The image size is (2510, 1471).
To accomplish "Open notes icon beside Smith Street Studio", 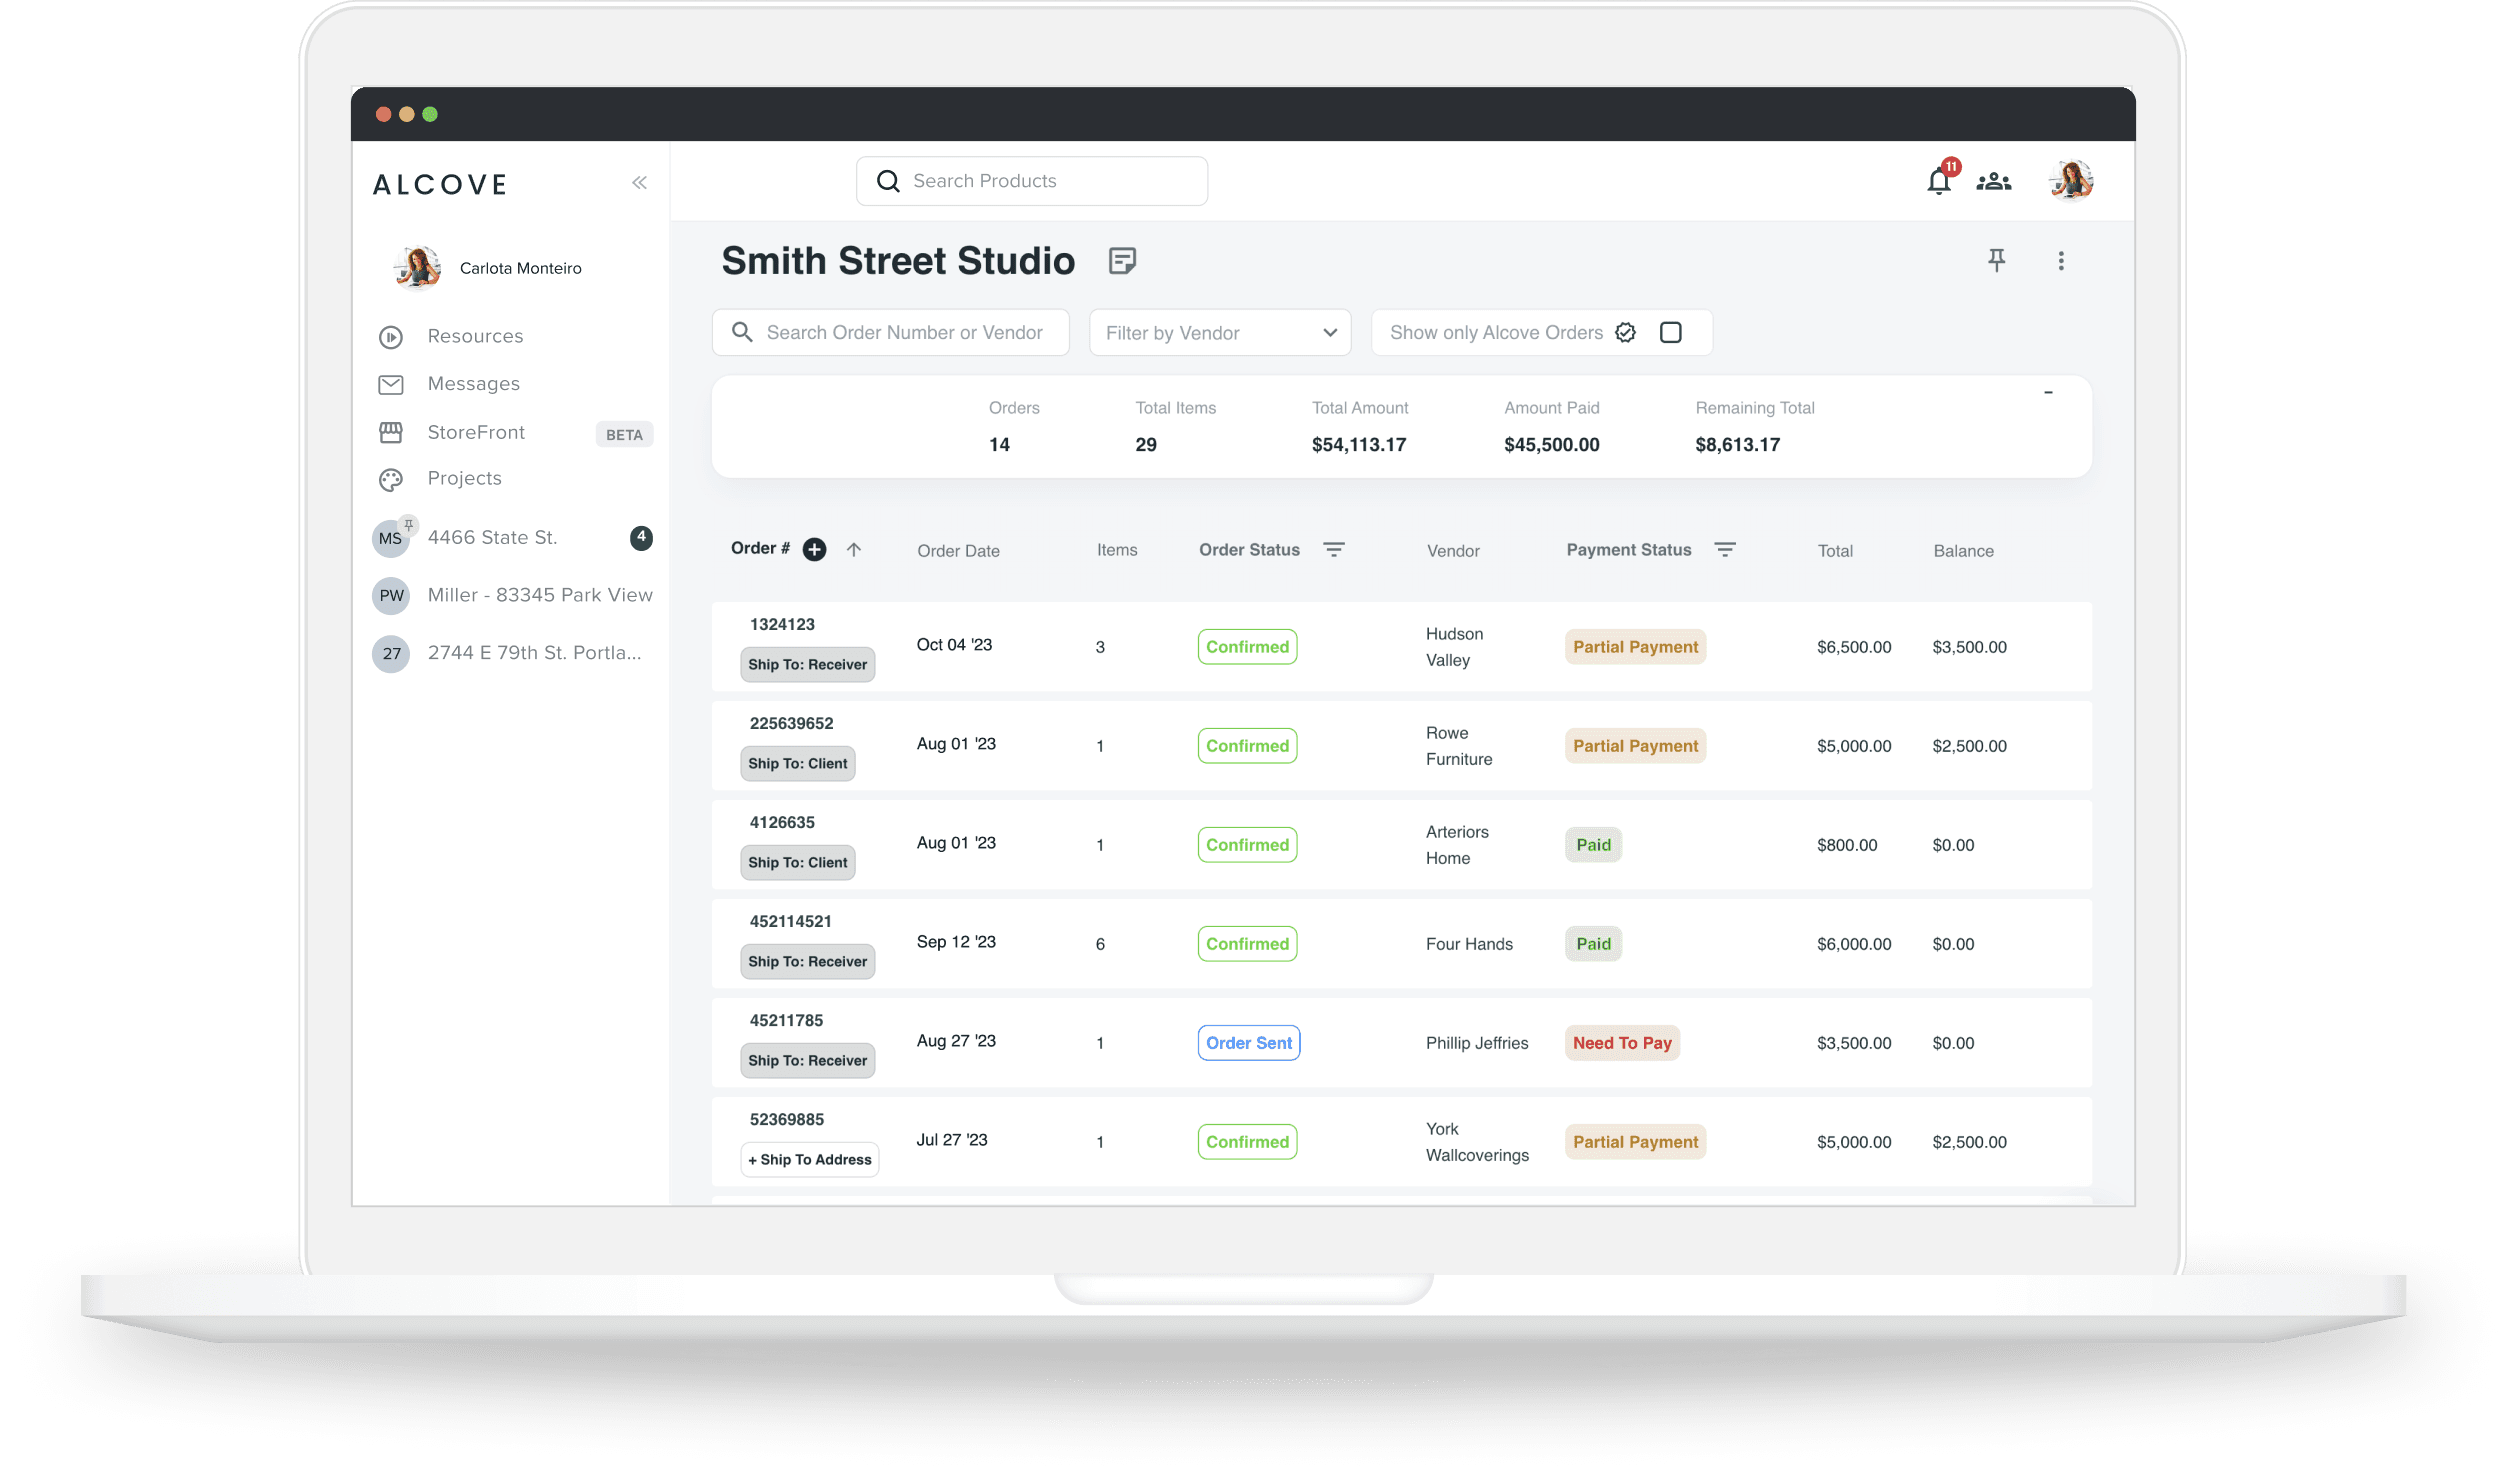I will tap(1122, 261).
